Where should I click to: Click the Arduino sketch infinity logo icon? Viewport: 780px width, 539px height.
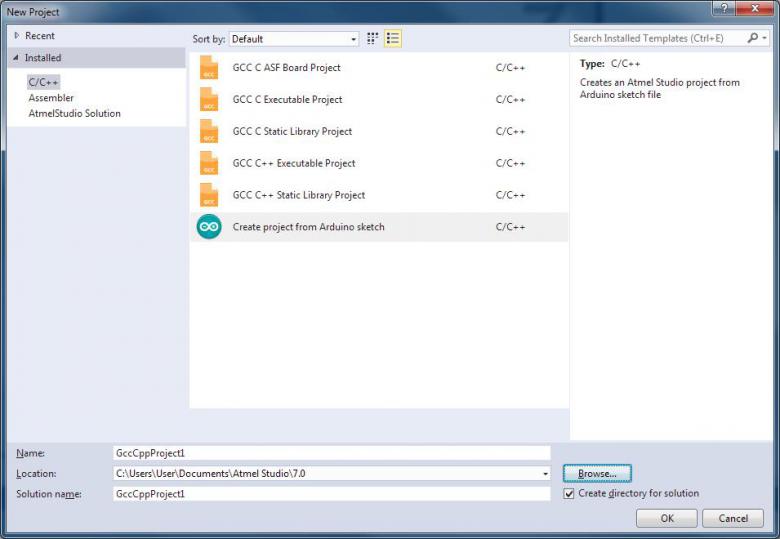(x=209, y=227)
